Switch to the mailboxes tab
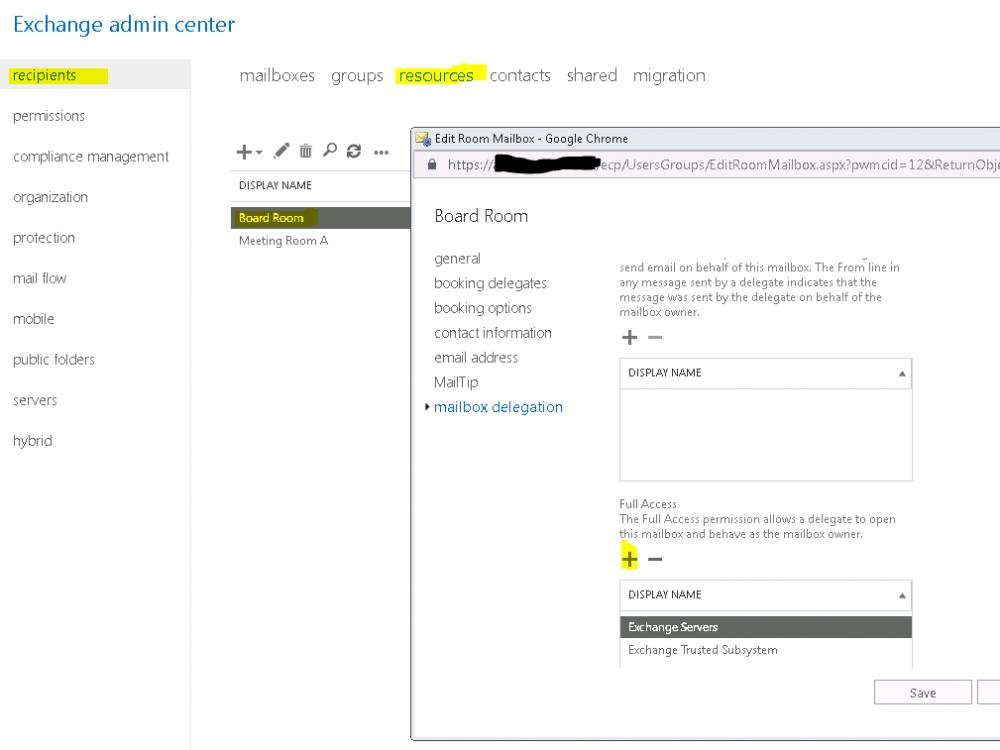This screenshot has width=1000, height=750. point(277,76)
